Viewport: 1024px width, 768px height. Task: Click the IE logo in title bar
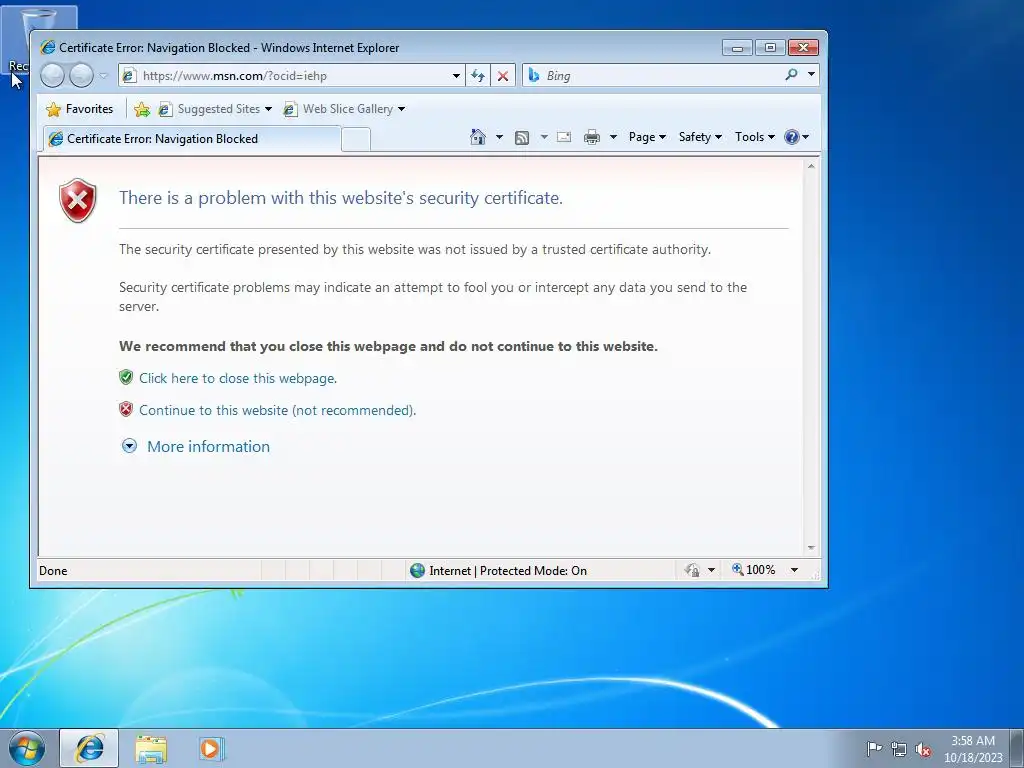(x=48, y=48)
